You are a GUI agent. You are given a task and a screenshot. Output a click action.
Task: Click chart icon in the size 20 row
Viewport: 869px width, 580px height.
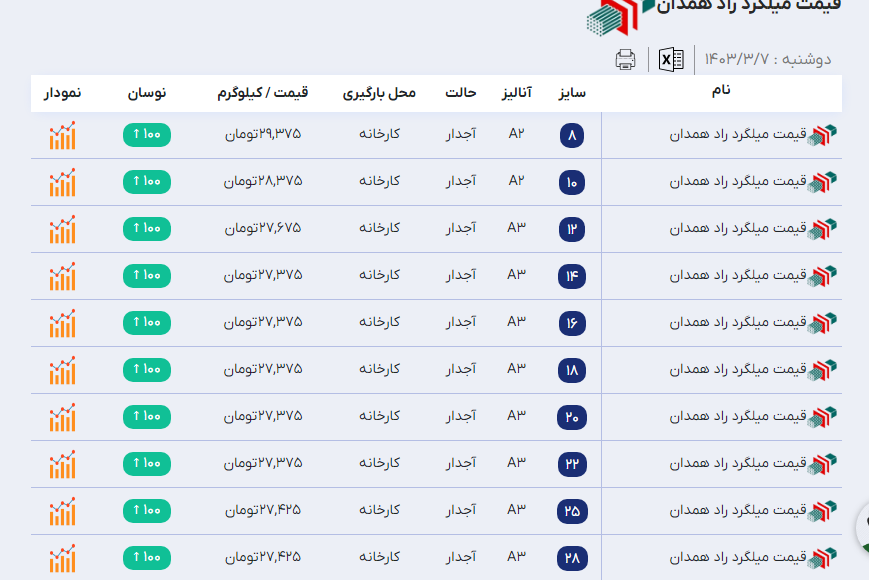(62, 416)
